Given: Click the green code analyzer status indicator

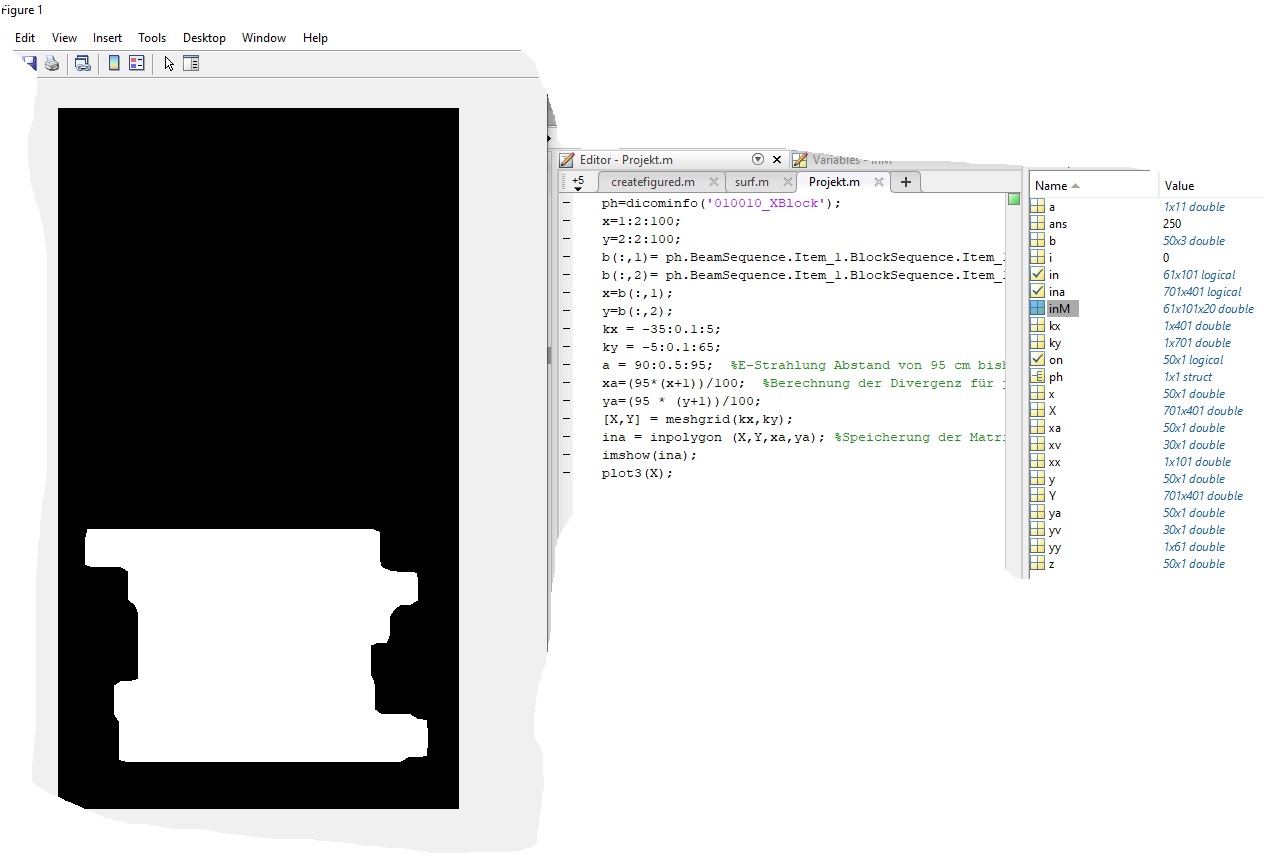Looking at the screenshot, I should tap(1014, 200).
